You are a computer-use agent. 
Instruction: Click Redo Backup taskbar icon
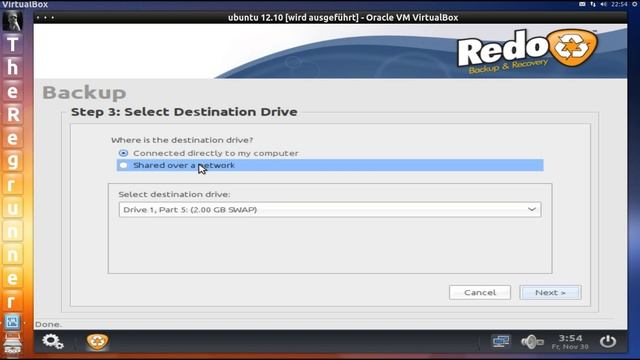(x=97, y=341)
